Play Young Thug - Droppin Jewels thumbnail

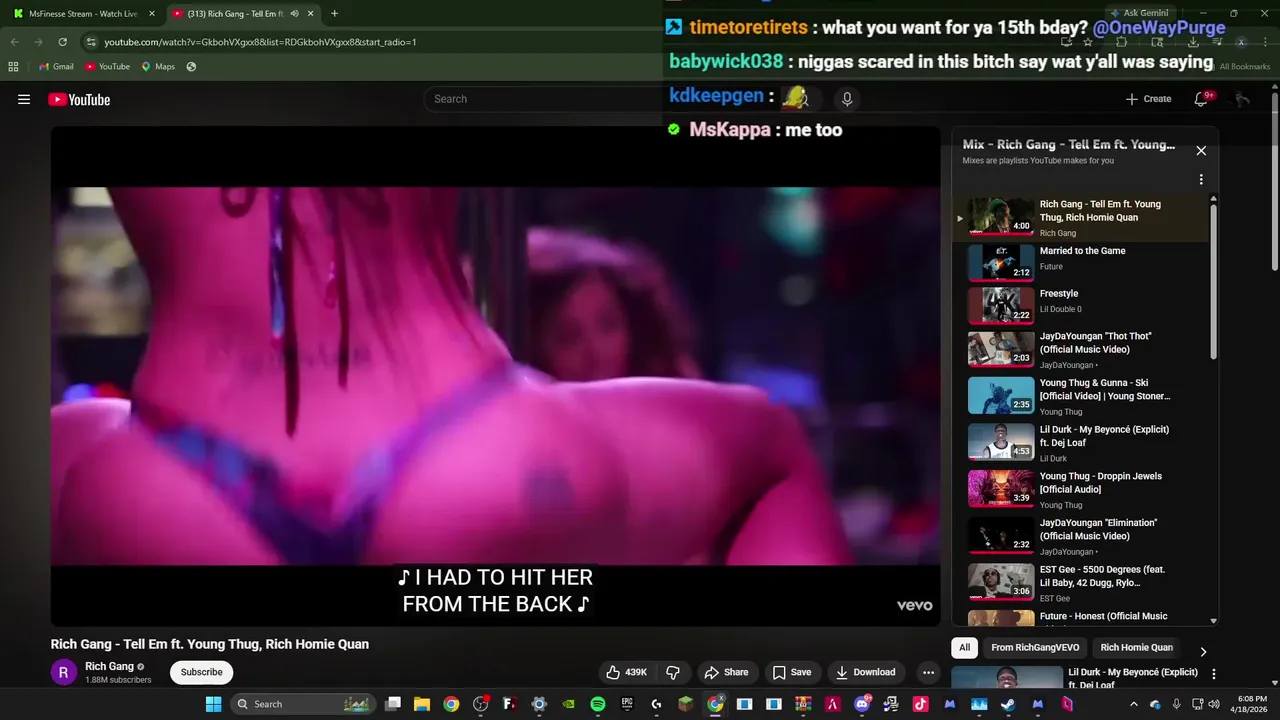[1001, 488]
